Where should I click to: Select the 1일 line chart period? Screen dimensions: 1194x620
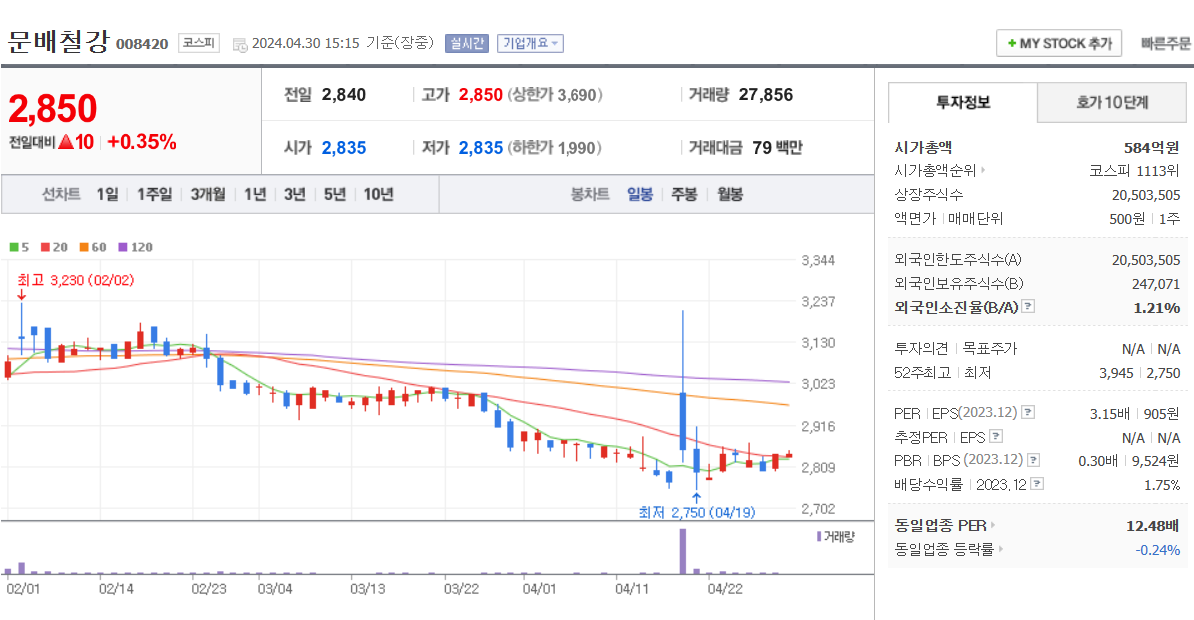point(107,194)
